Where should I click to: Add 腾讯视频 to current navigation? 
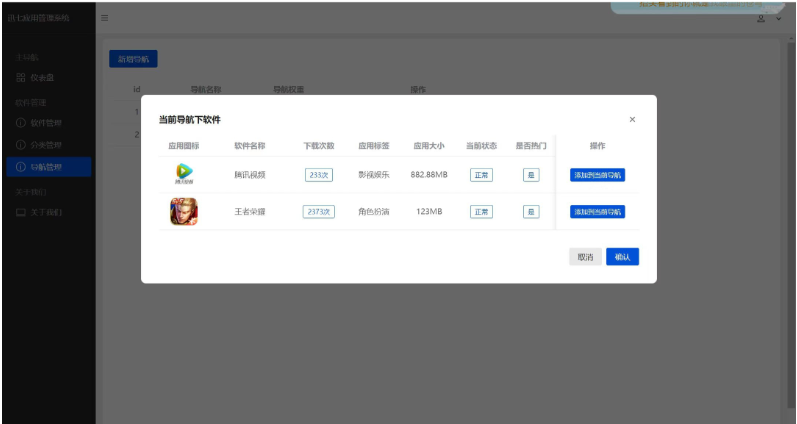(x=597, y=175)
